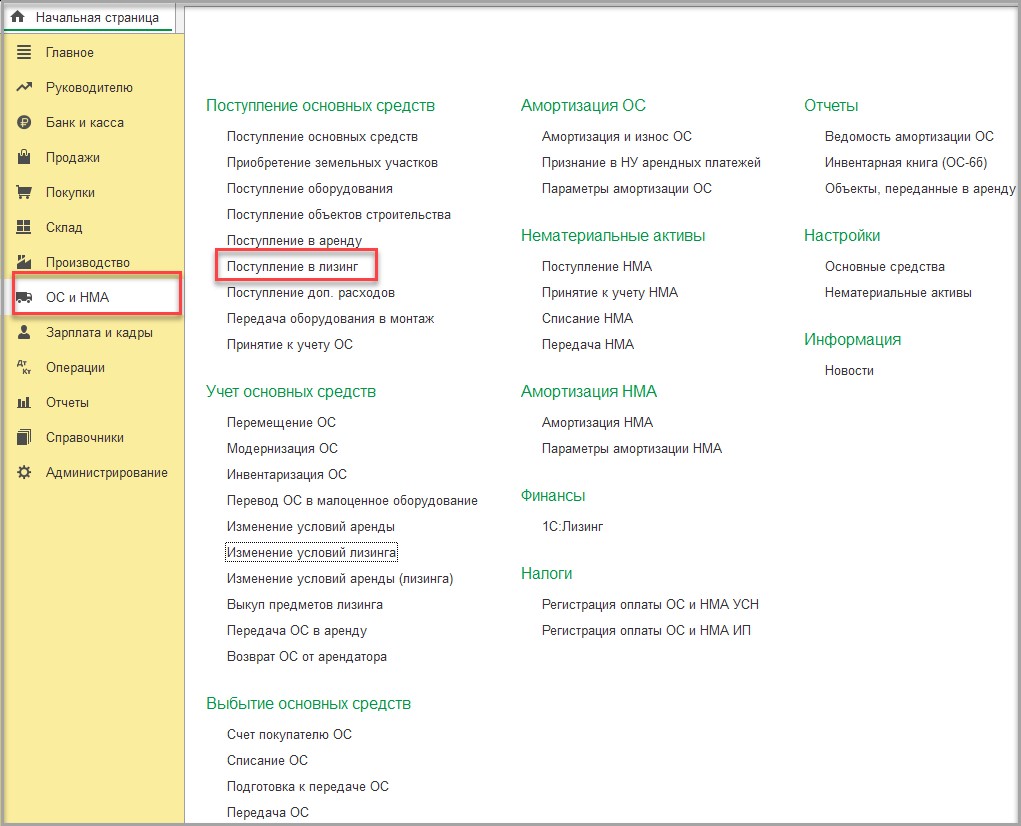
Task: Open the Производство section
Action: (x=88, y=262)
